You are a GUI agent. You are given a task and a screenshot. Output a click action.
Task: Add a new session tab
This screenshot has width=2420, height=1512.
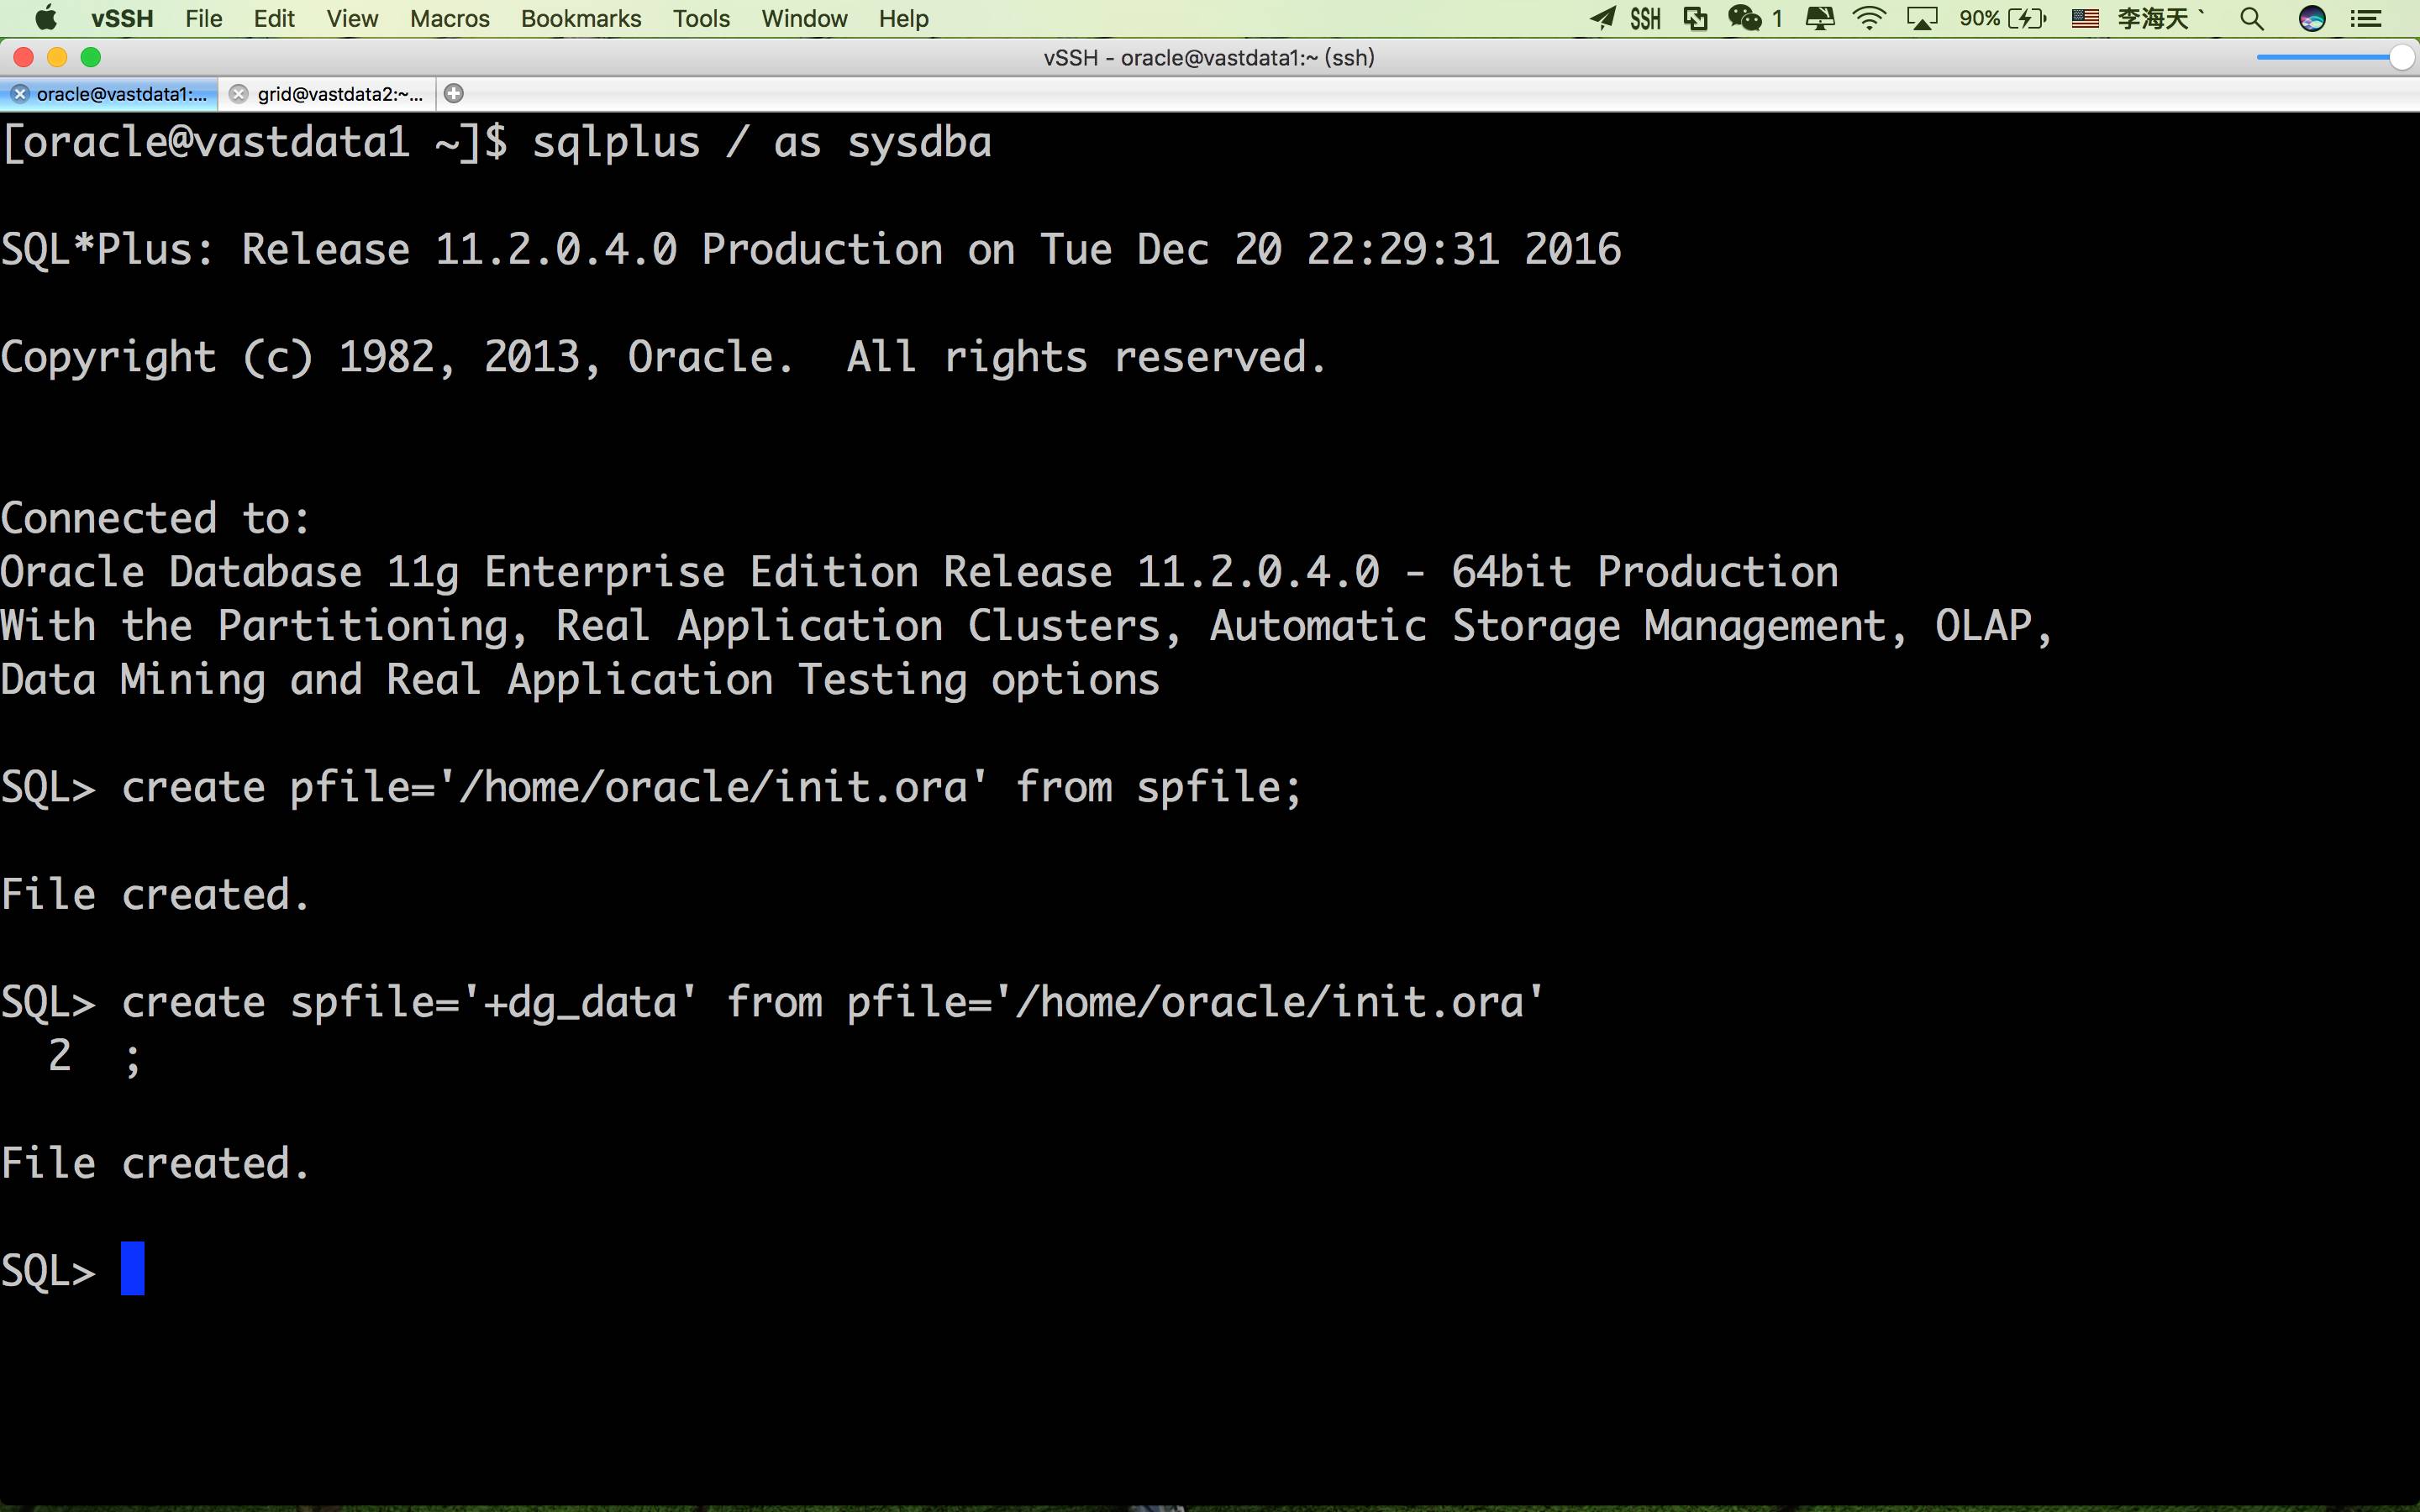454,94
